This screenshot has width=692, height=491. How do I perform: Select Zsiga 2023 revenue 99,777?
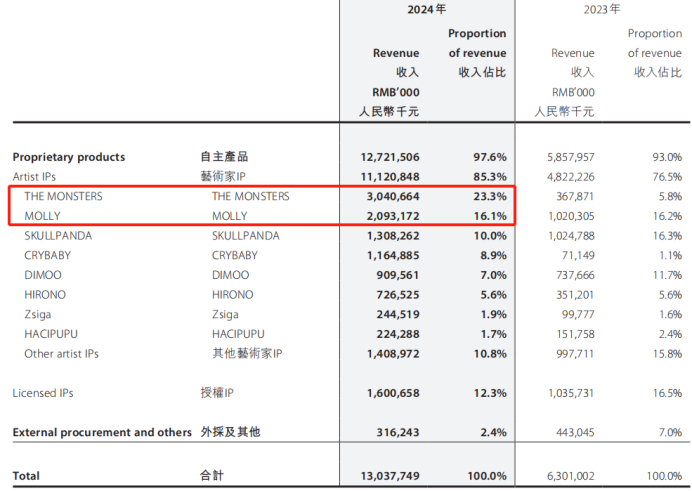click(579, 315)
